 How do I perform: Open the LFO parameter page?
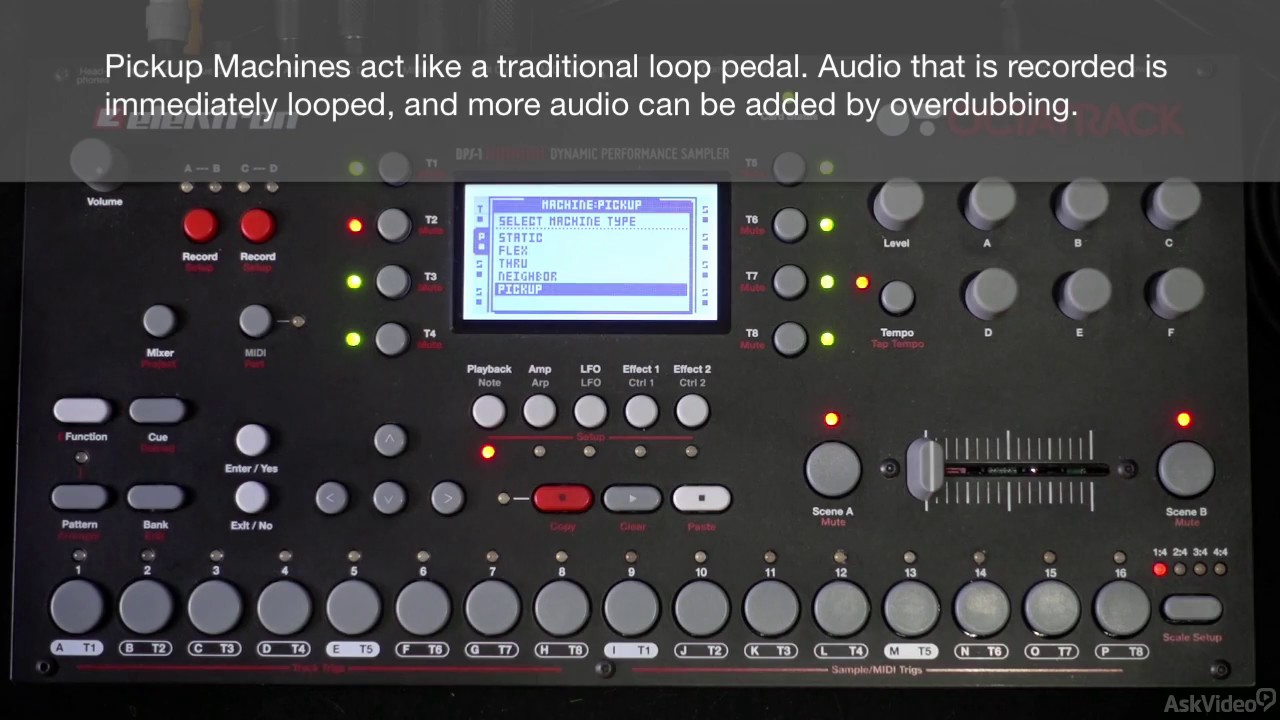click(591, 411)
